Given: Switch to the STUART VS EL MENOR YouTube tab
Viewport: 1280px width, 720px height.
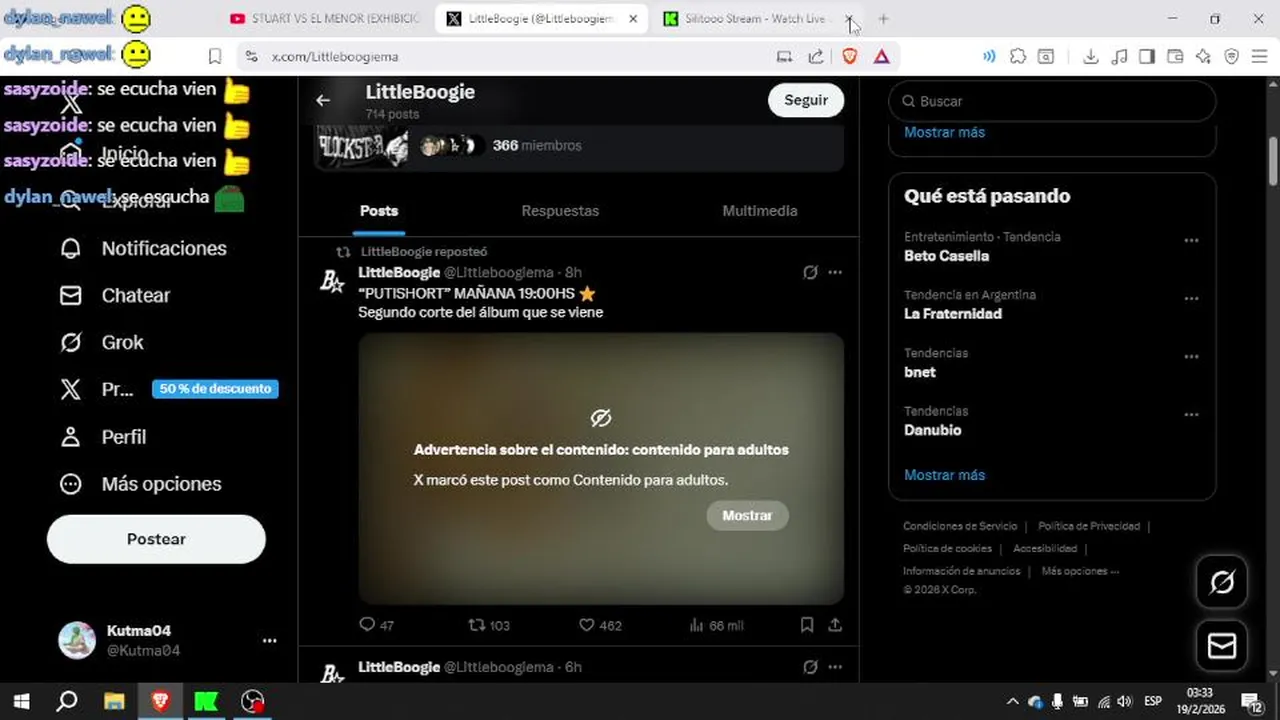Looking at the screenshot, I should [325, 19].
